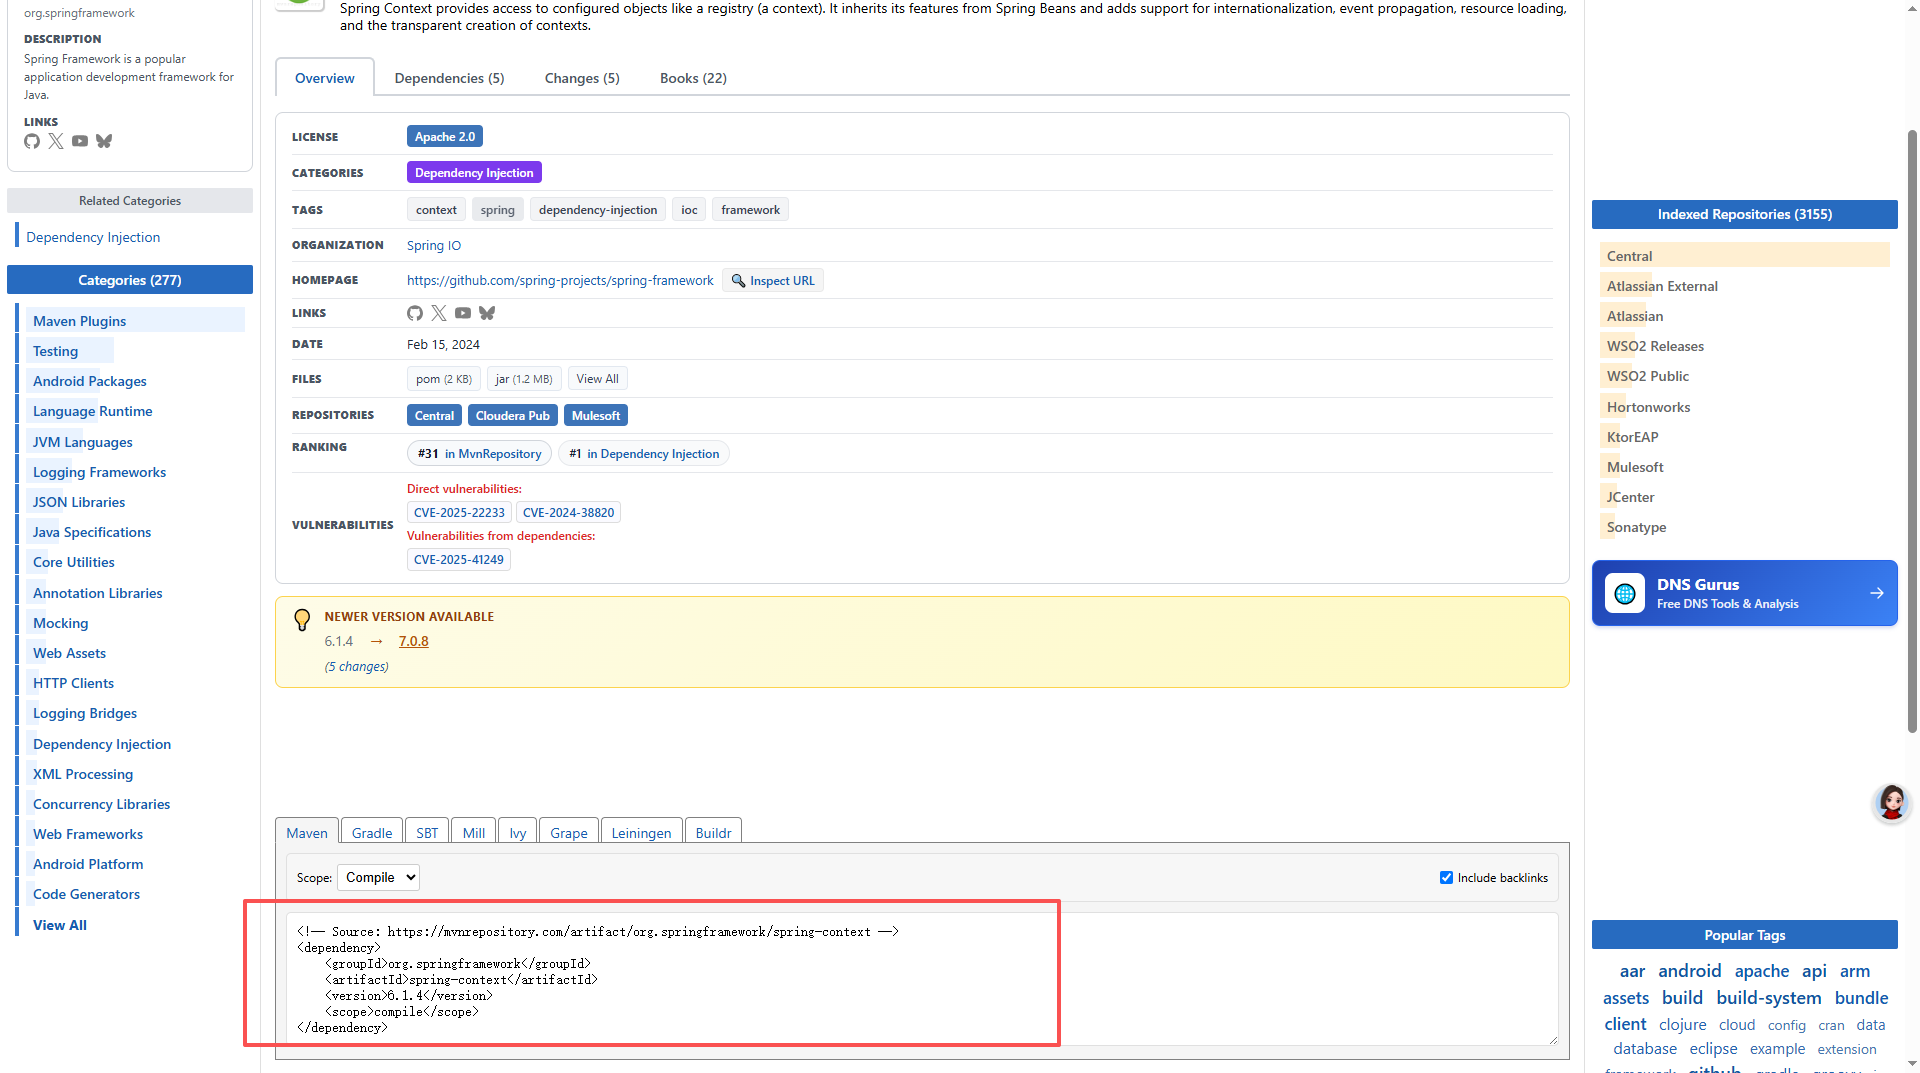Click the Inspect URL button
The image size is (1920, 1073).
[x=773, y=280]
